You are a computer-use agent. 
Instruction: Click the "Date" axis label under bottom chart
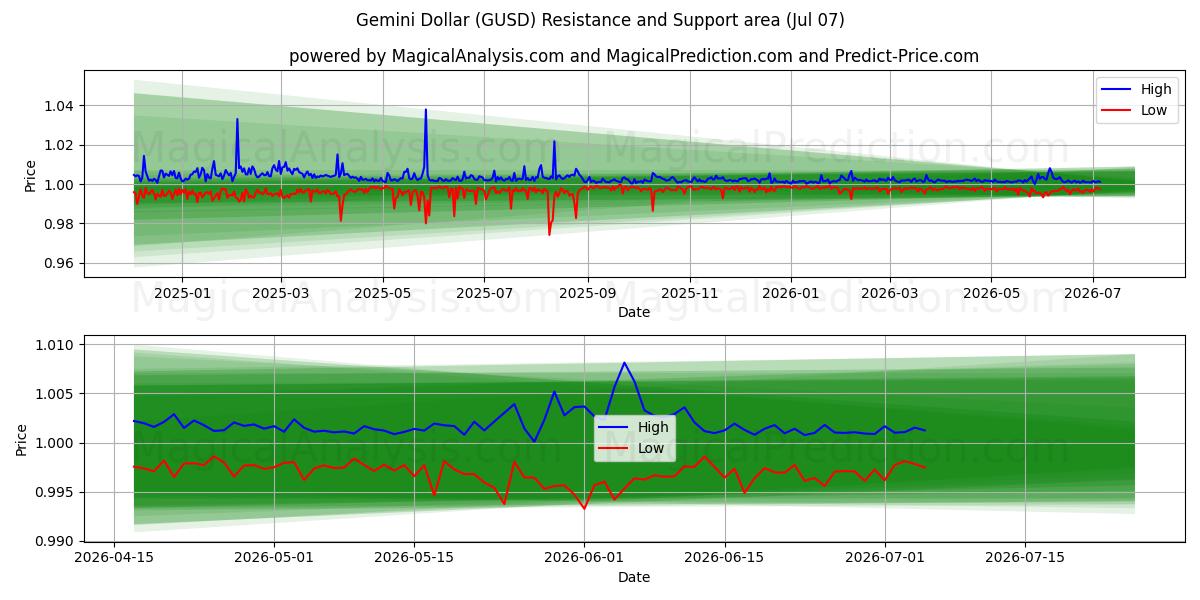click(x=634, y=577)
